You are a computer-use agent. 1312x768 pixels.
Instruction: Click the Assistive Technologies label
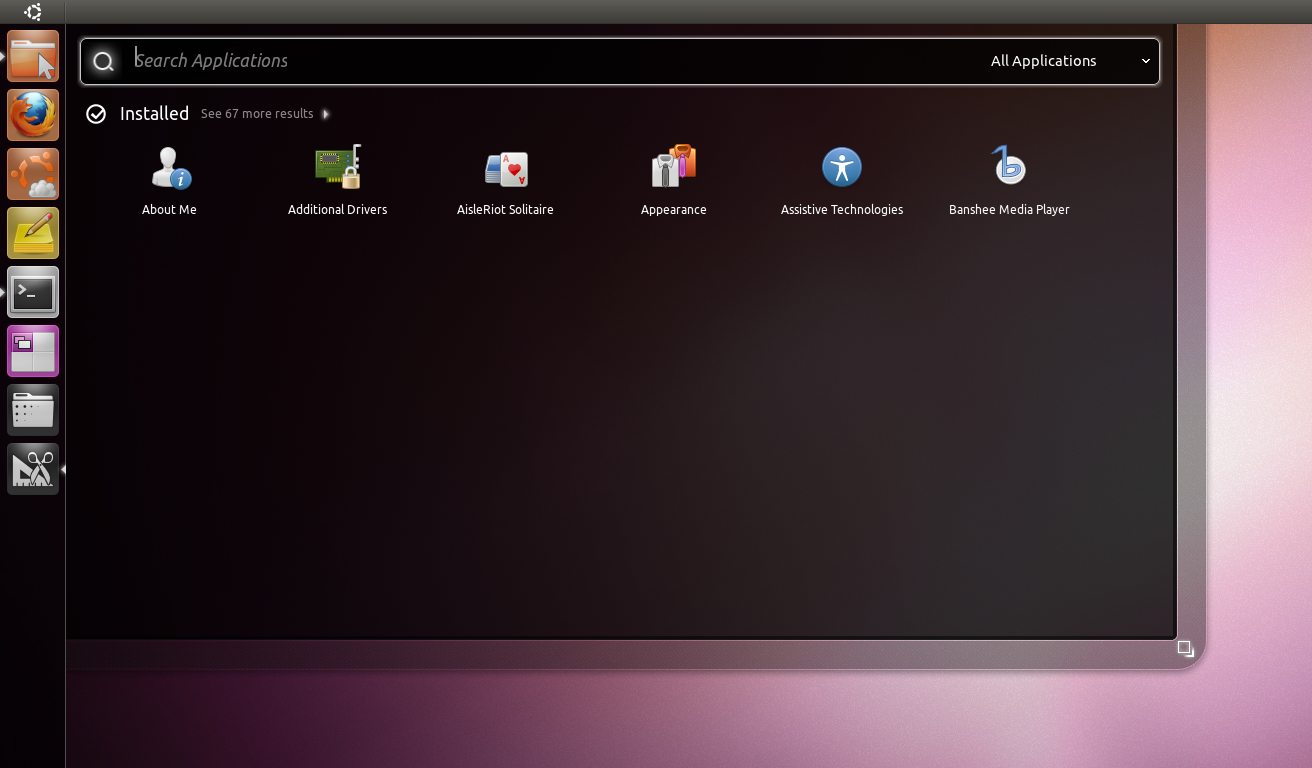(x=842, y=210)
